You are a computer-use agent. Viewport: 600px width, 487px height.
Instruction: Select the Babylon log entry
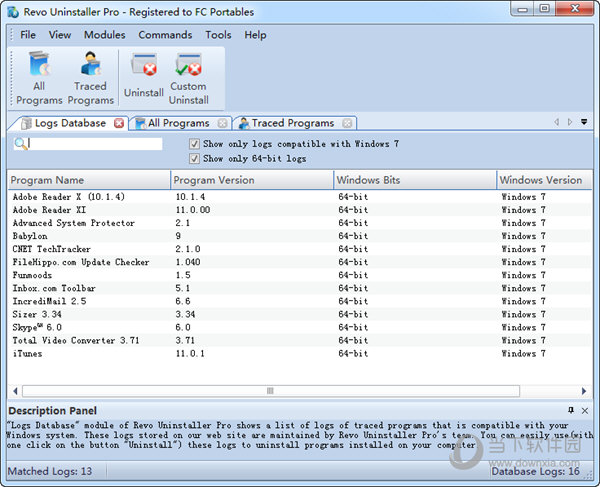pos(300,236)
